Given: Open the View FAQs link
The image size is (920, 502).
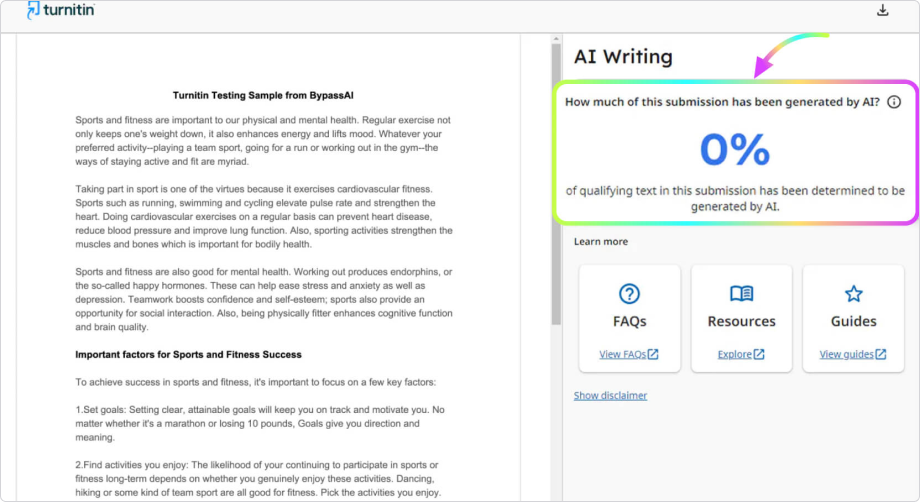Looking at the screenshot, I should 628,354.
